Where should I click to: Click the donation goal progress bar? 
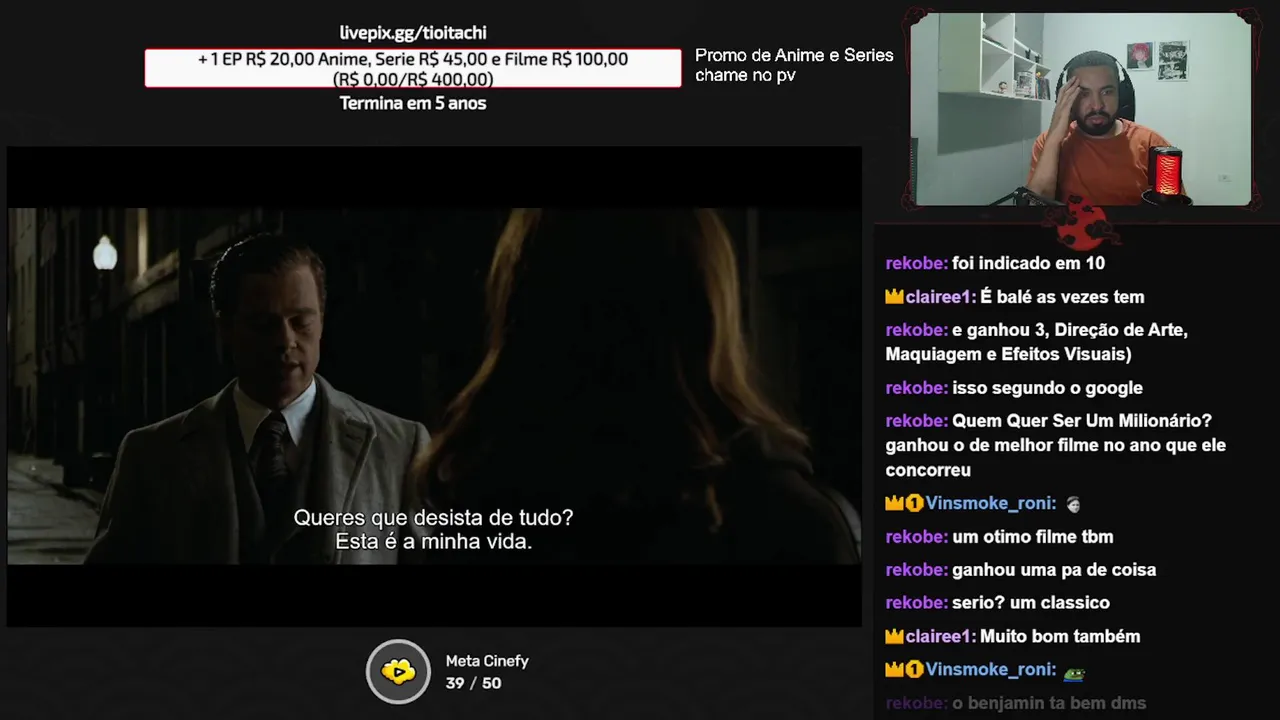[413, 68]
